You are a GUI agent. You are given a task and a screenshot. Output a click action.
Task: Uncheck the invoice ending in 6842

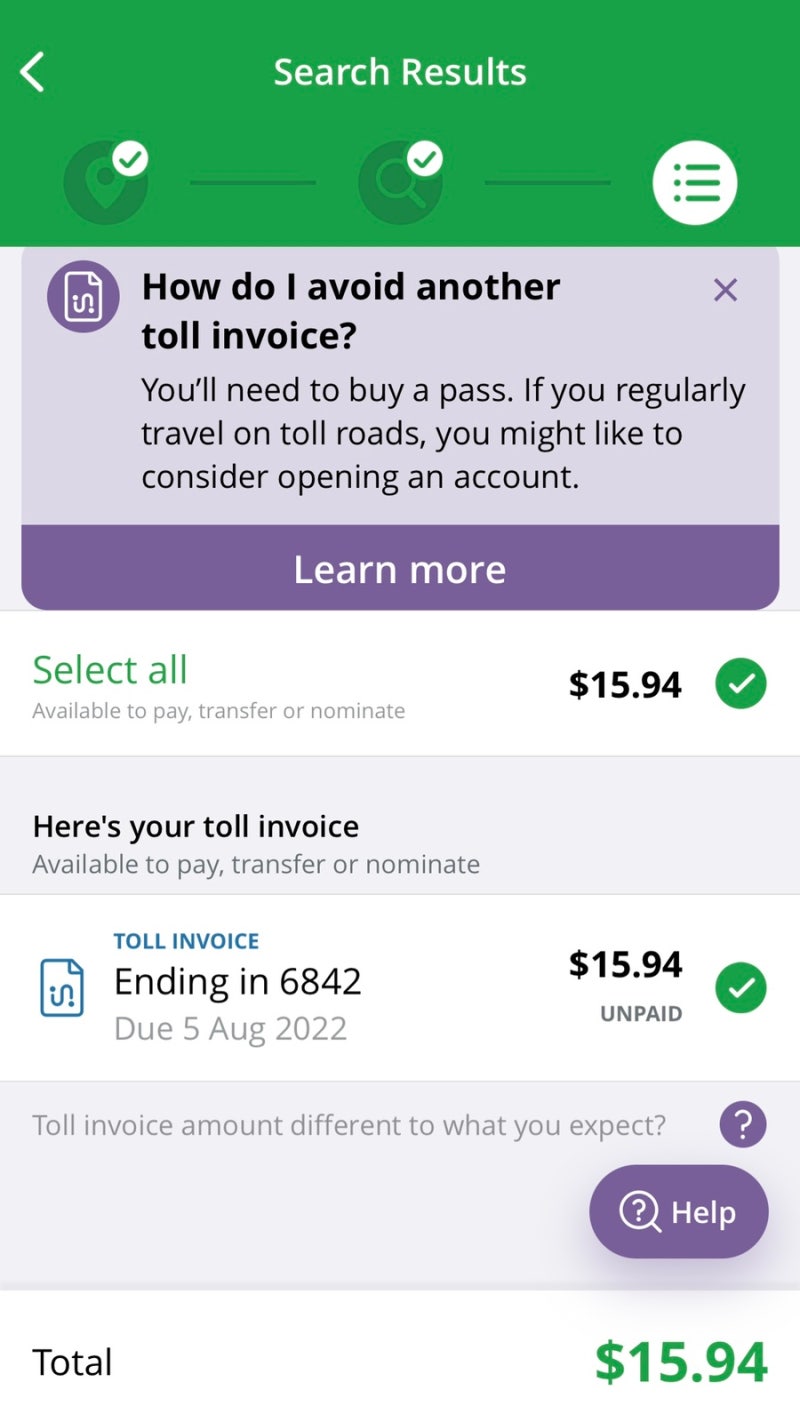pyautogui.click(x=741, y=988)
